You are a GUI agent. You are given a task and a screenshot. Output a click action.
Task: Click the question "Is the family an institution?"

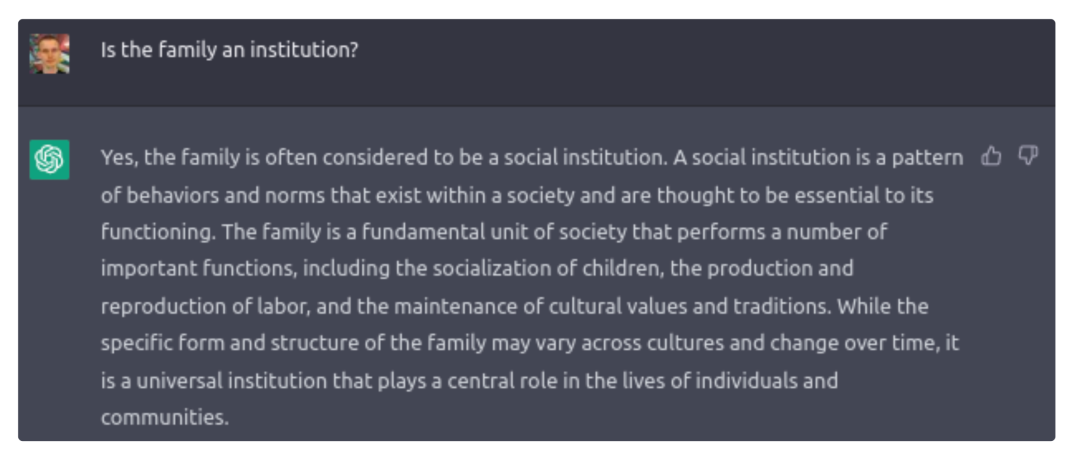(229, 50)
